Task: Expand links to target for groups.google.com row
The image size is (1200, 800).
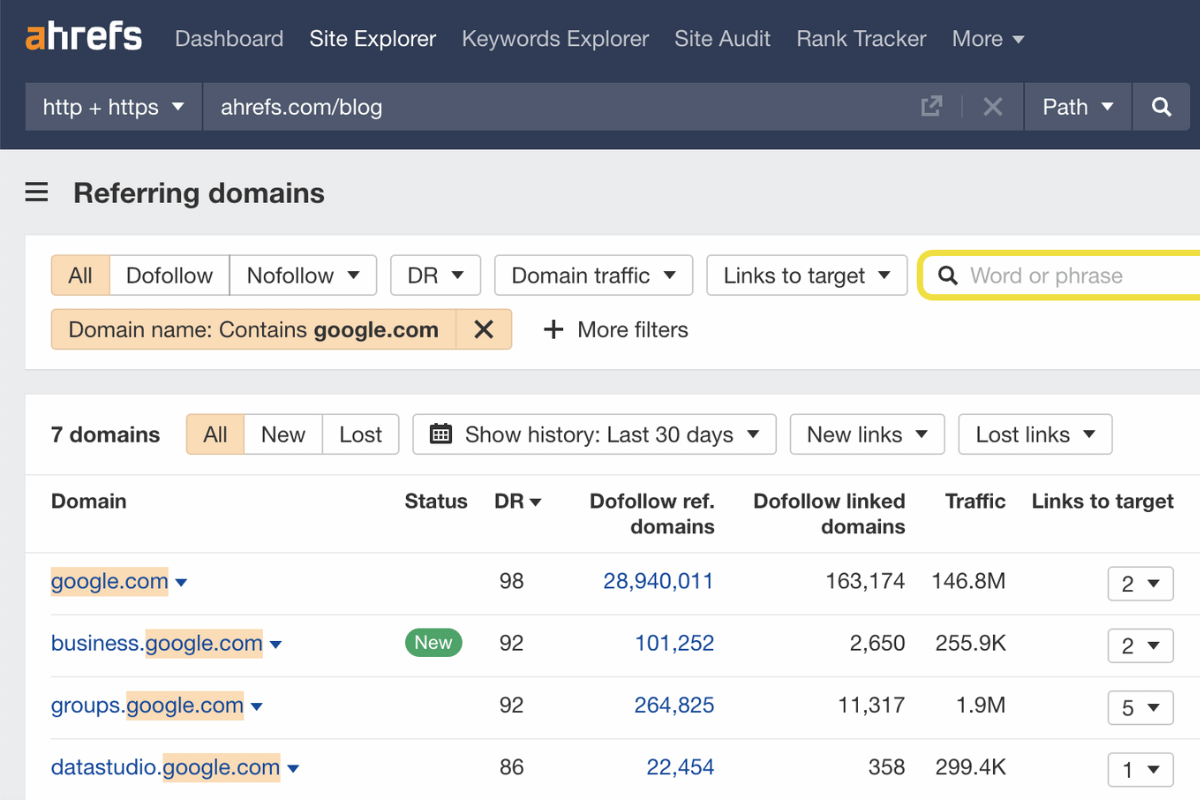Action: (1140, 708)
